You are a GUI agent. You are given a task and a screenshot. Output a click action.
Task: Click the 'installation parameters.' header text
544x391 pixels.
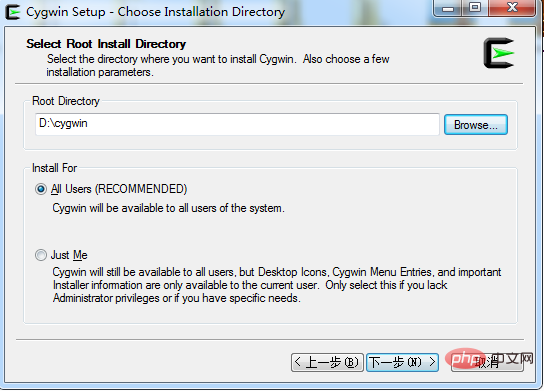pyautogui.click(x=100, y=72)
